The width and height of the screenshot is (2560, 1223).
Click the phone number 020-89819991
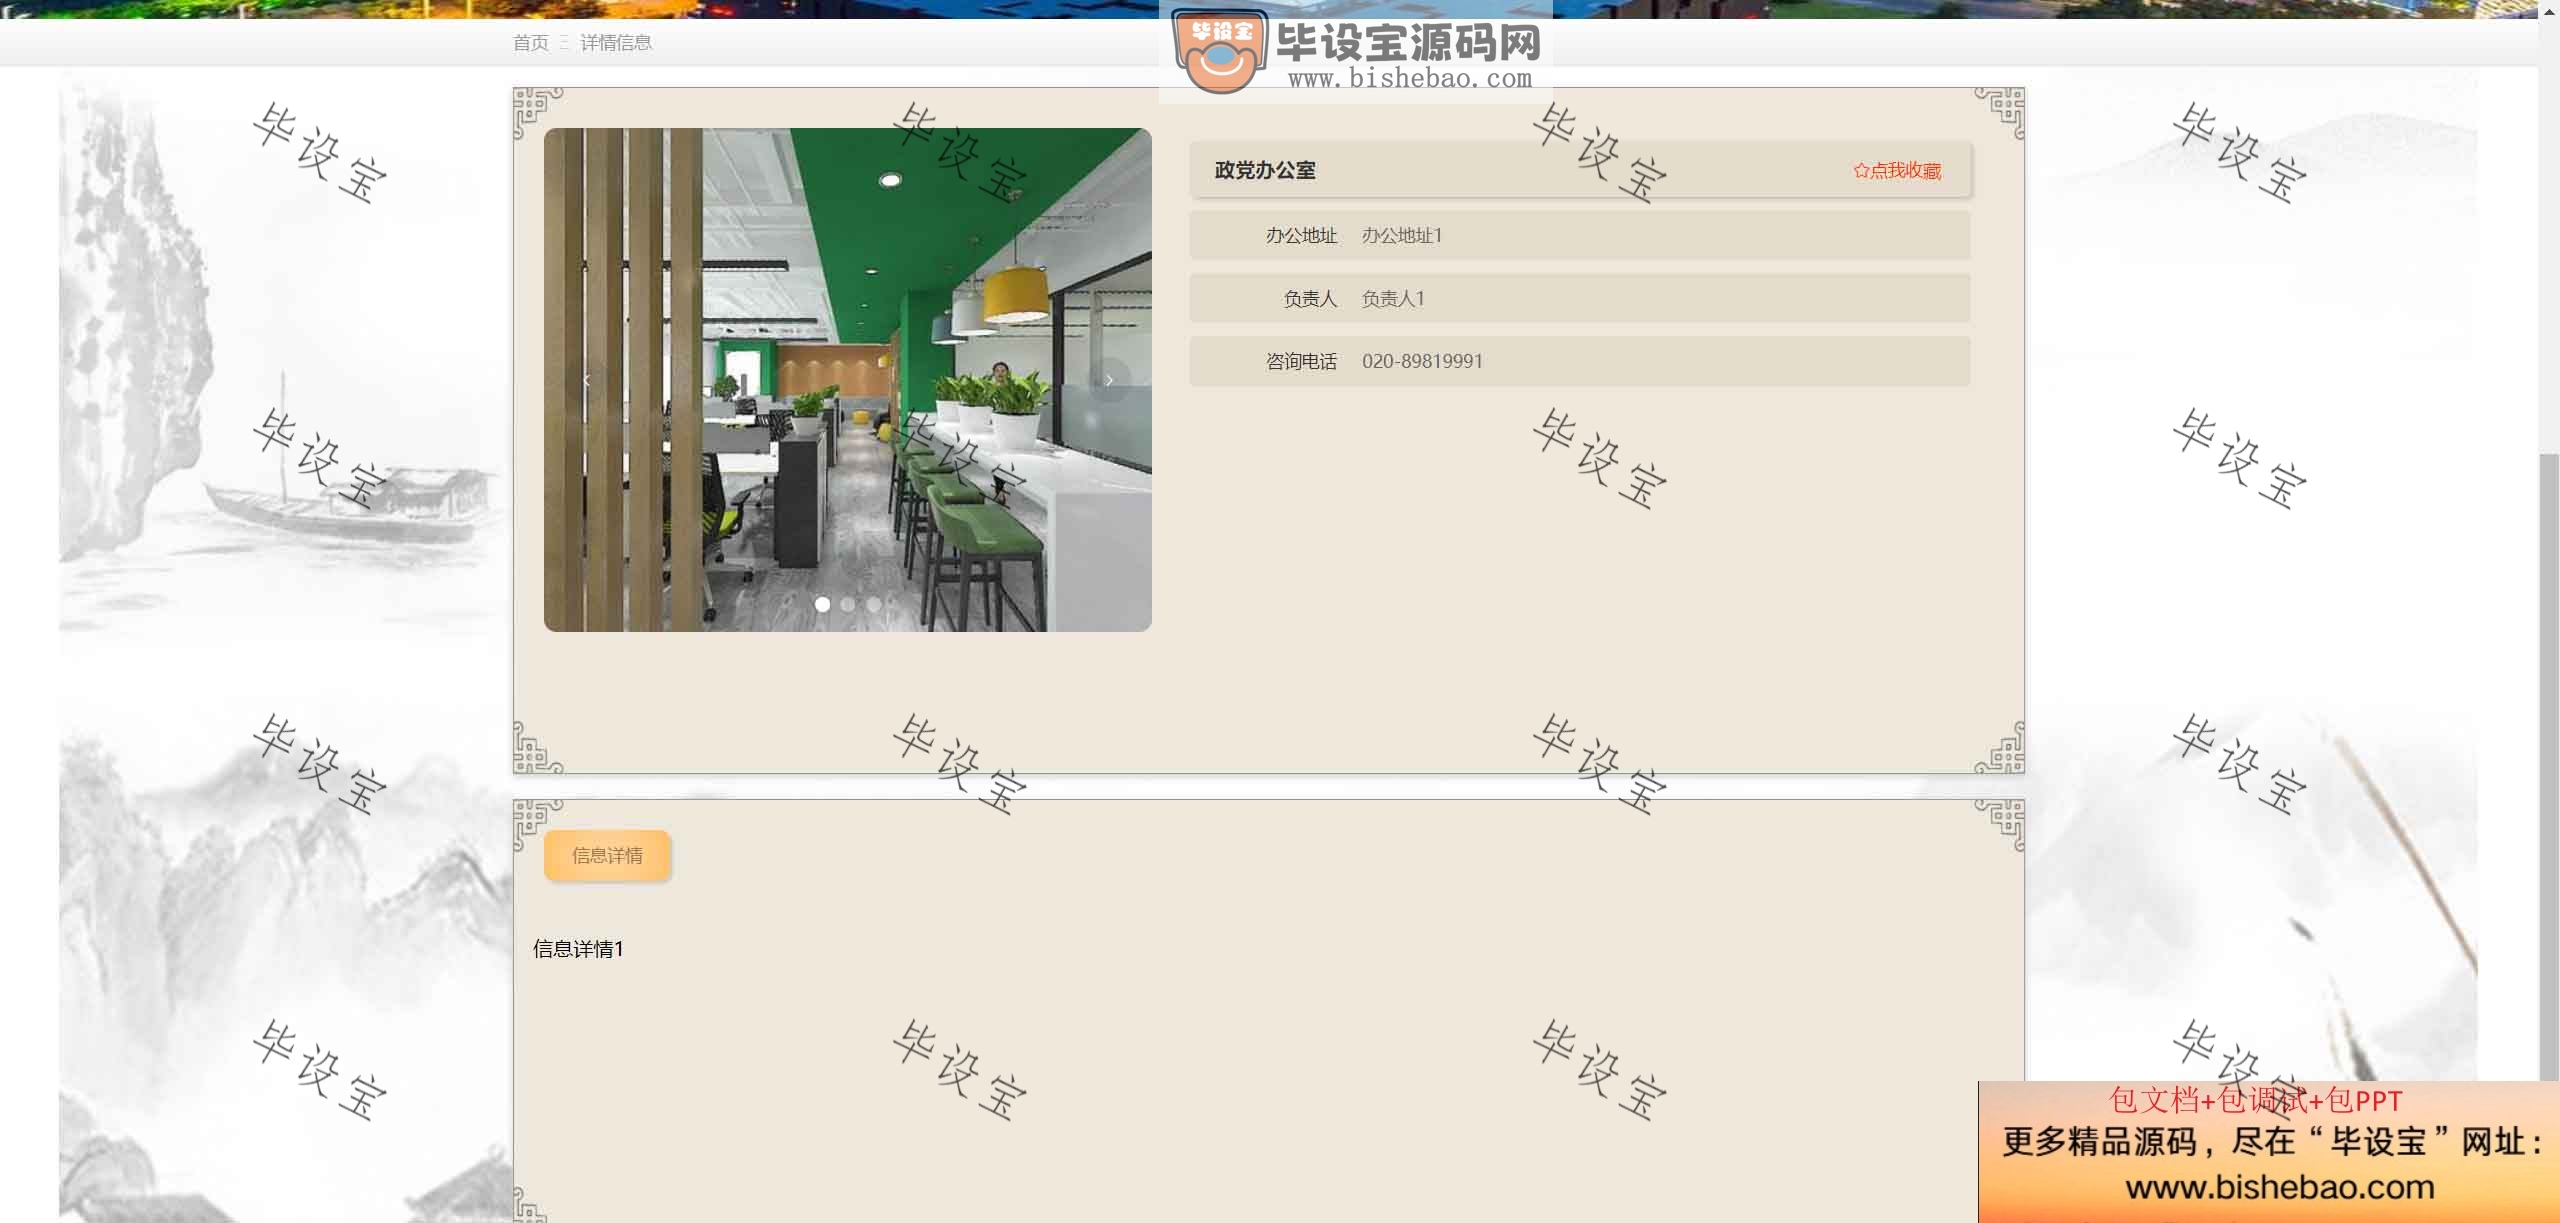(x=1422, y=362)
